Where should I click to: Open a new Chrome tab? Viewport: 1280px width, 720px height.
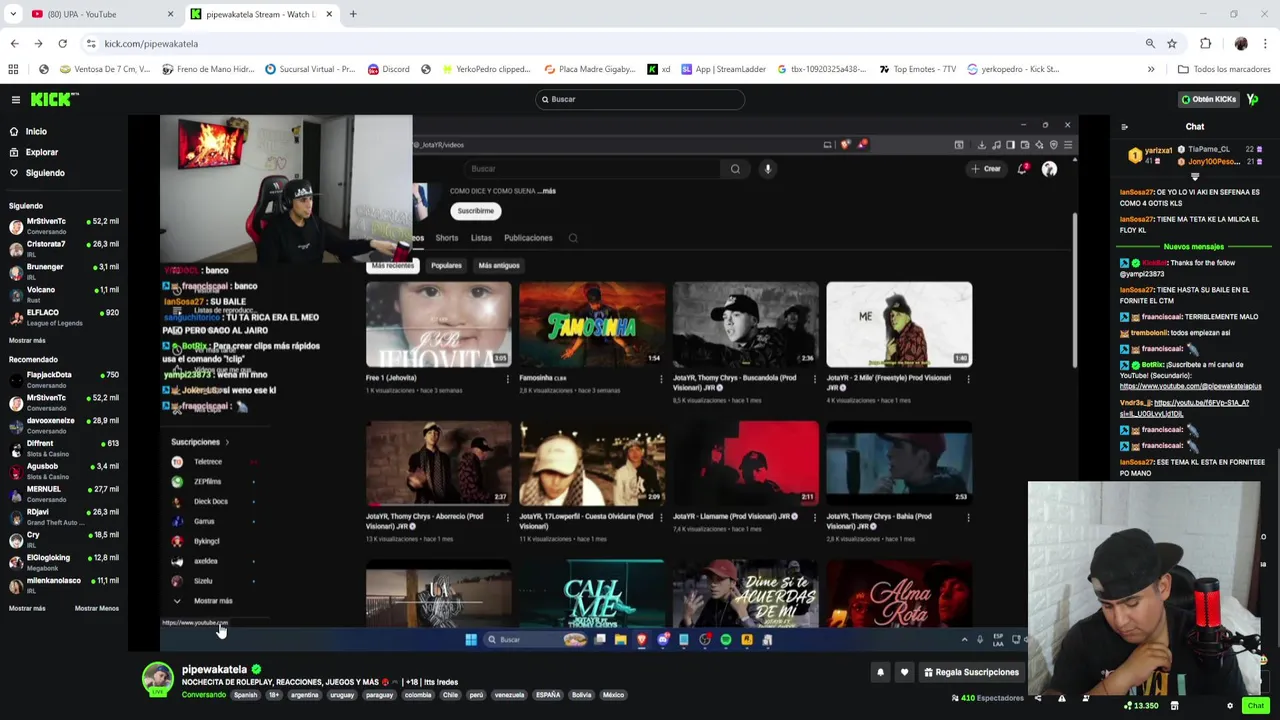pyautogui.click(x=353, y=14)
